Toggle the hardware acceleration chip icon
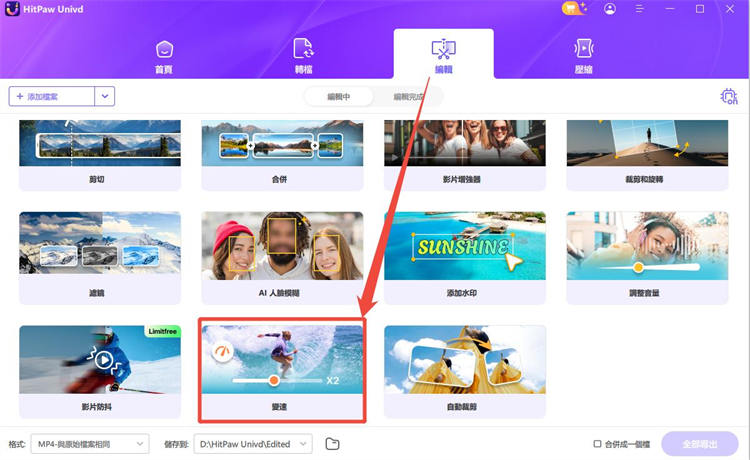 click(729, 97)
